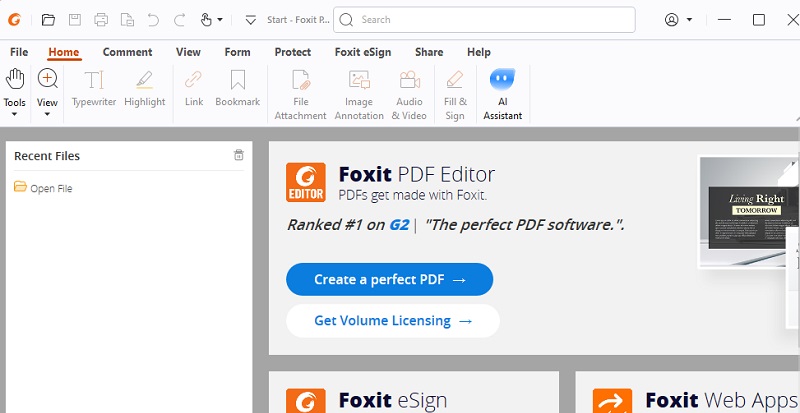
Task: Click the create PDF page icon
Action: (127, 20)
